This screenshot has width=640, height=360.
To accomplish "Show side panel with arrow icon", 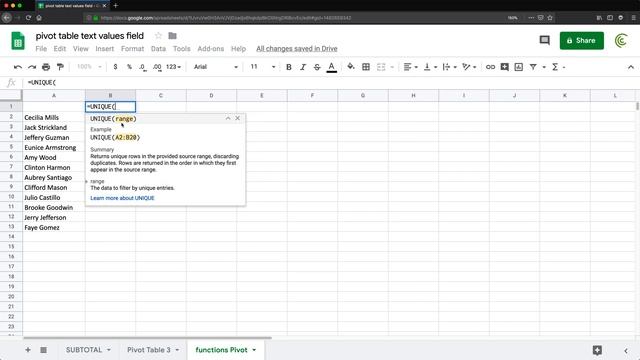I will pos(626,350).
